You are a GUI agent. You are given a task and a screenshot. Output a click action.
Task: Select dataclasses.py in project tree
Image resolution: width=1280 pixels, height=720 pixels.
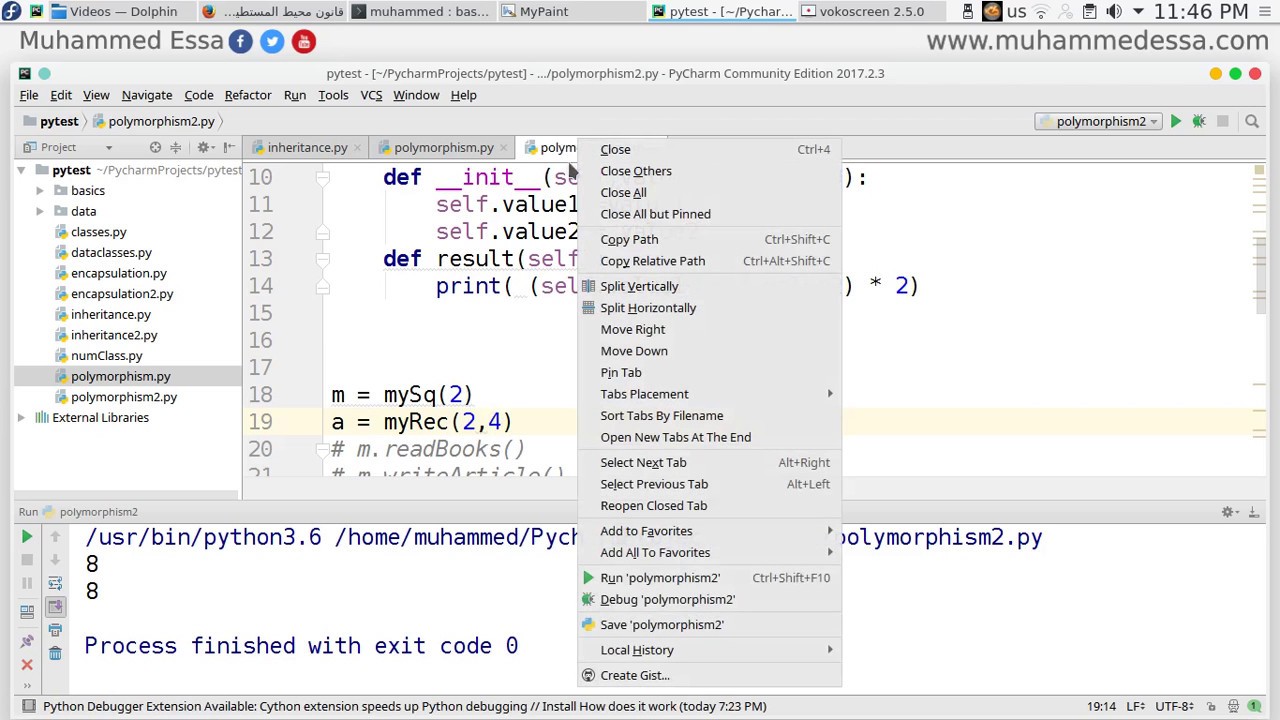111,253
